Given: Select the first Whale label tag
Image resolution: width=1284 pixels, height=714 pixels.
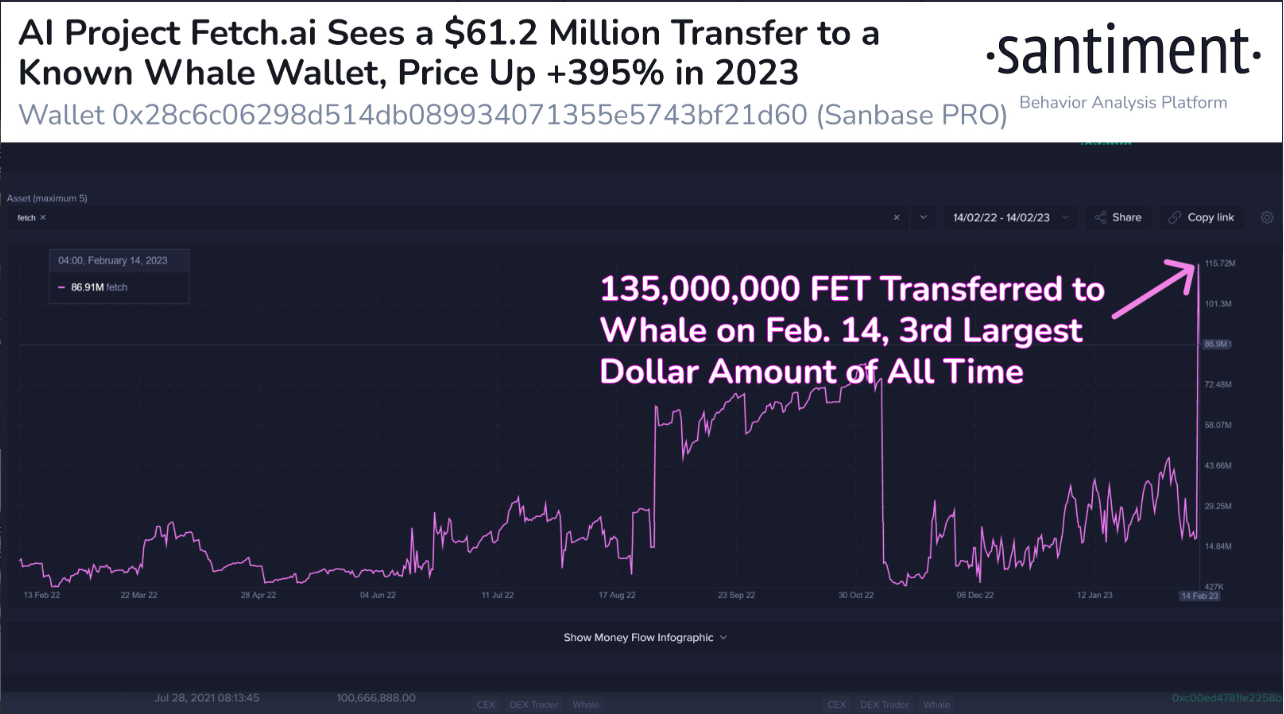Looking at the screenshot, I should pyautogui.click(x=586, y=705).
